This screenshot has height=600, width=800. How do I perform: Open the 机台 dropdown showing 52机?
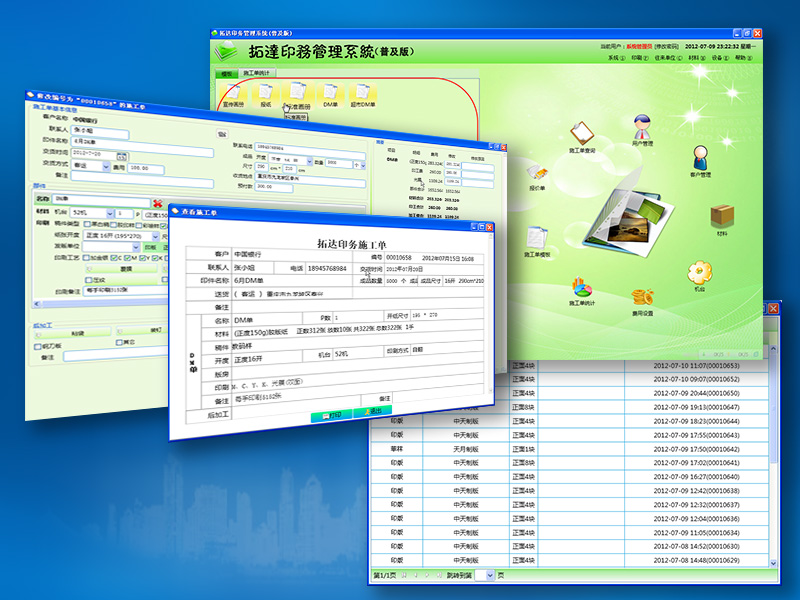[x=112, y=213]
